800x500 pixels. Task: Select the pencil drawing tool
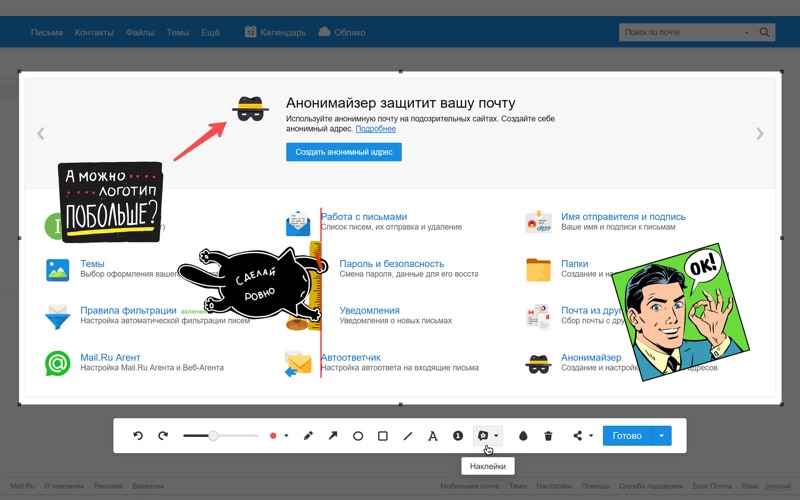[x=308, y=436]
